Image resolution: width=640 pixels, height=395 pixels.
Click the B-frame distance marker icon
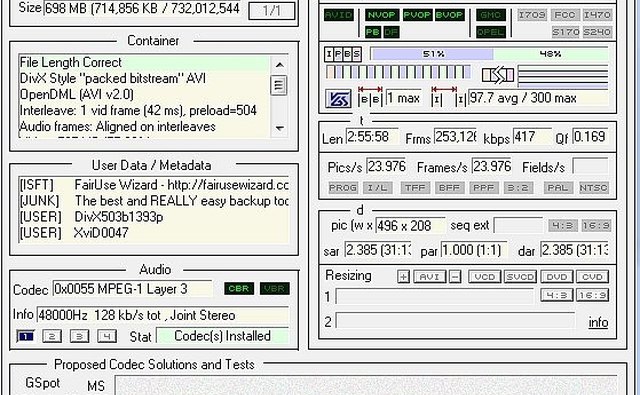coord(370,96)
